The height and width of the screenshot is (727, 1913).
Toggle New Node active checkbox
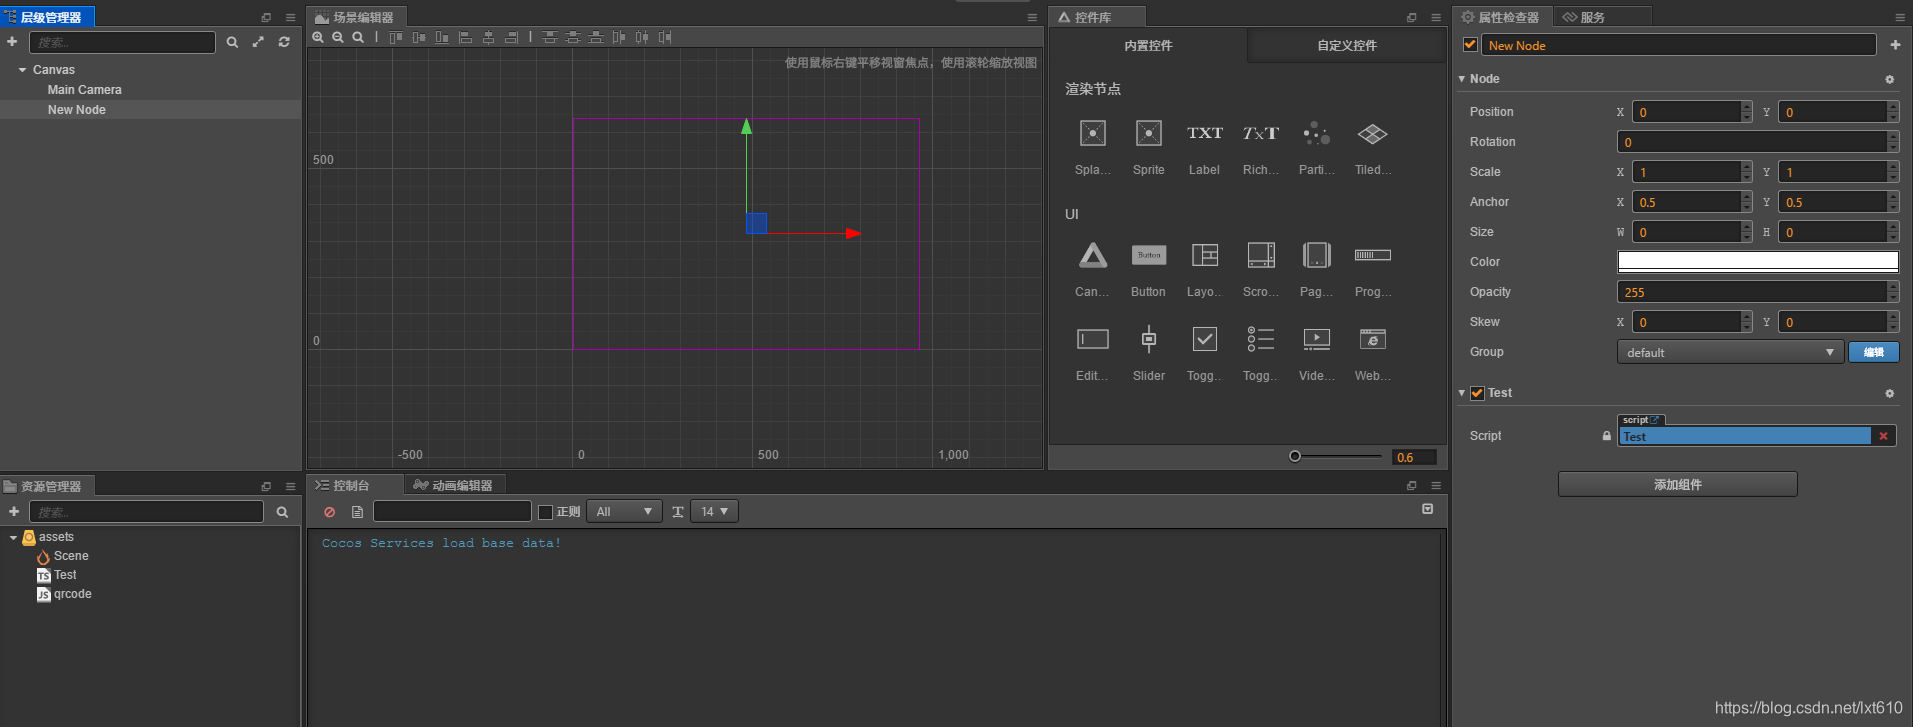coord(1470,44)
